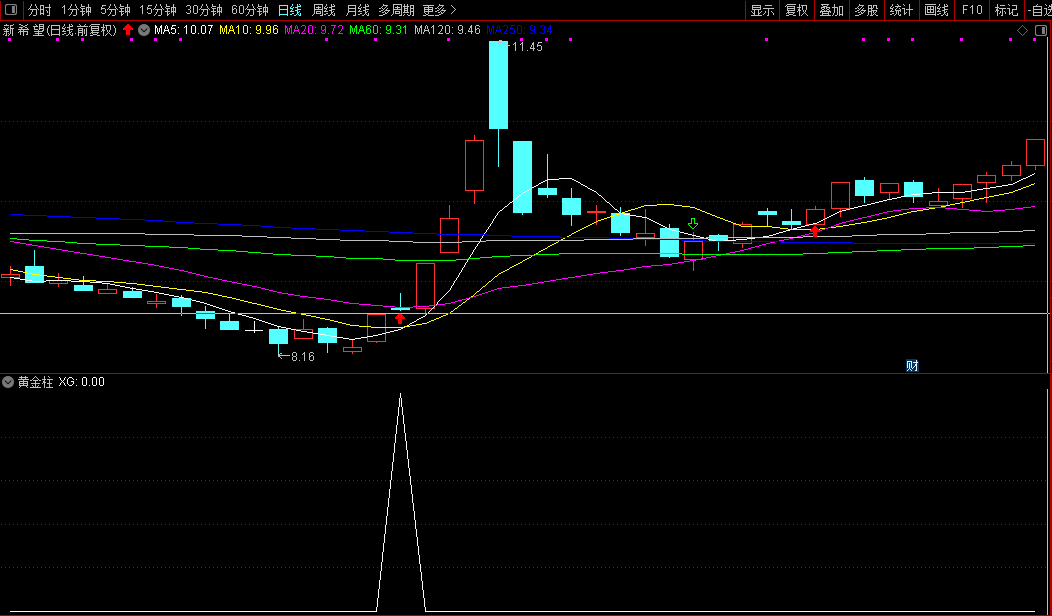This screenshot has height=616, width=1052.
Task: Click the MA60: 9.31 label
Action: pyautogui.click(x=379, y=30)
